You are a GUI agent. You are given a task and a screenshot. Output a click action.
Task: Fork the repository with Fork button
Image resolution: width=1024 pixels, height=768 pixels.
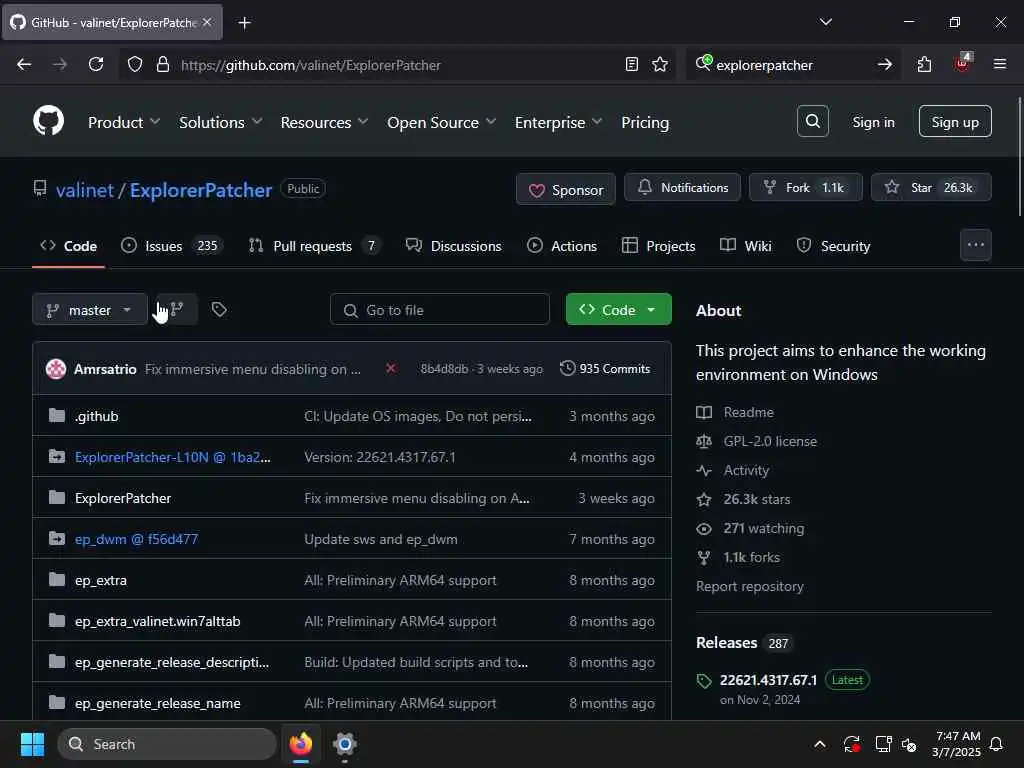click(805, 187)
